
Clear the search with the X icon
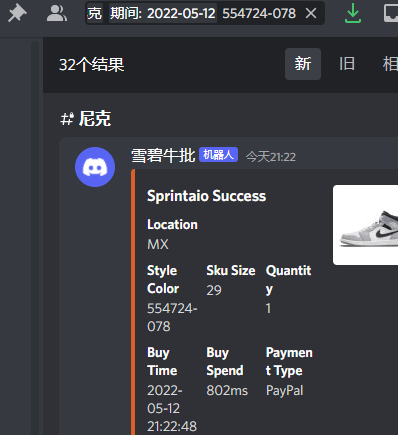[311, 14]
